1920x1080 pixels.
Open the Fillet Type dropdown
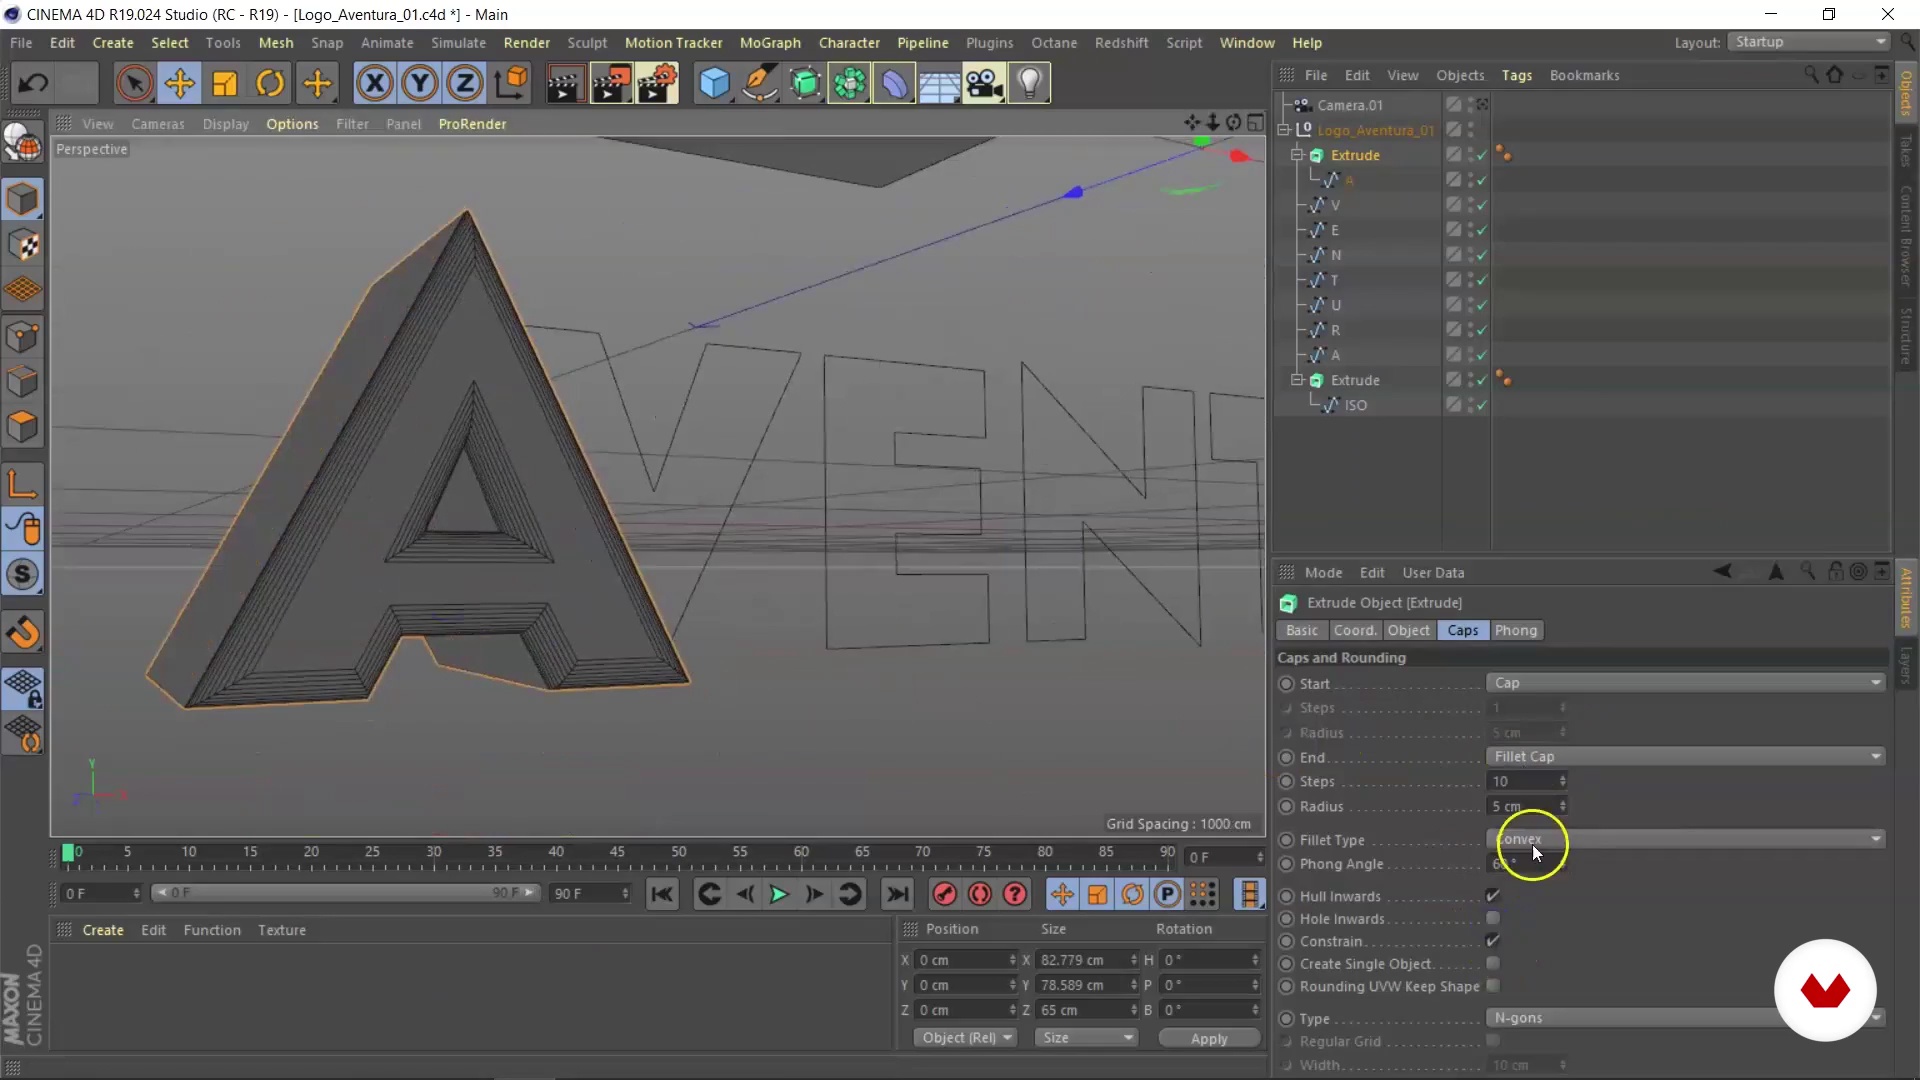point(1686,839)
